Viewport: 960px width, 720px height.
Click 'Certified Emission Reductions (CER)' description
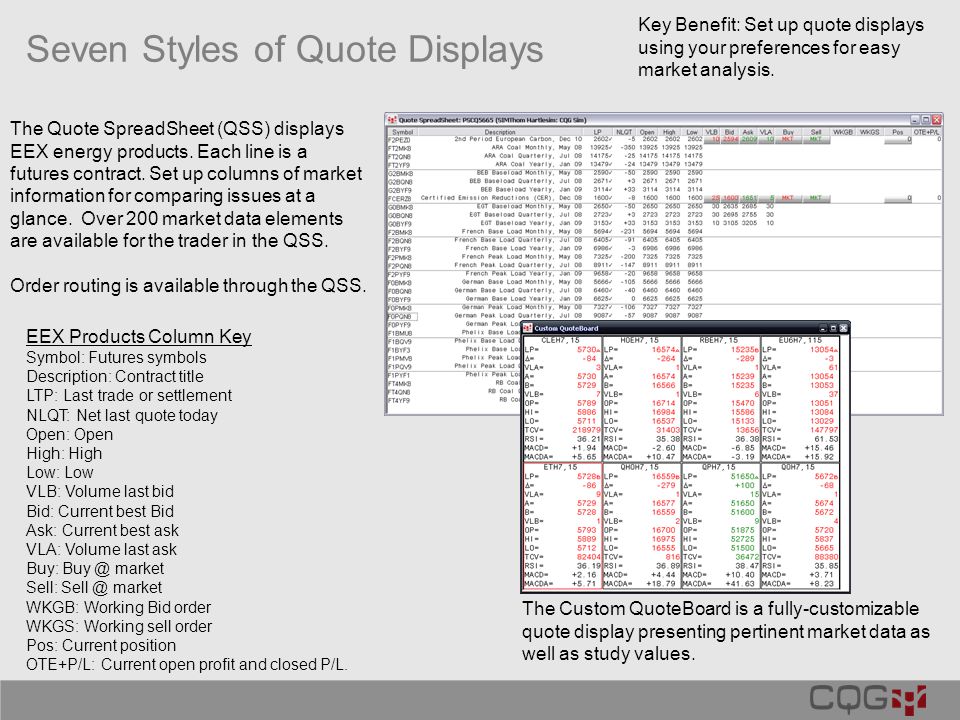point(487,198)
